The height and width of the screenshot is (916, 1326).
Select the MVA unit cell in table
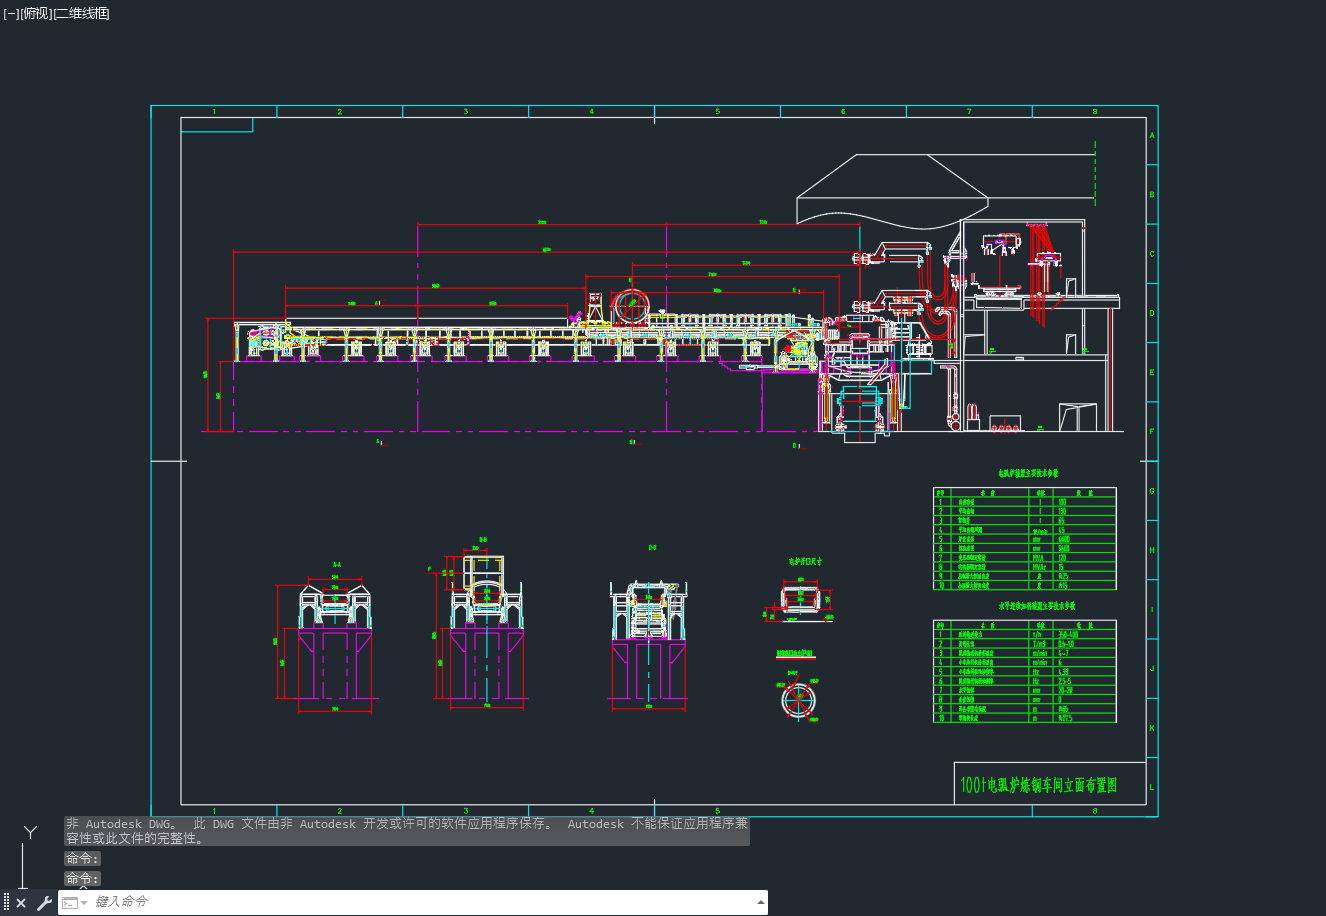click(1038, 558)
